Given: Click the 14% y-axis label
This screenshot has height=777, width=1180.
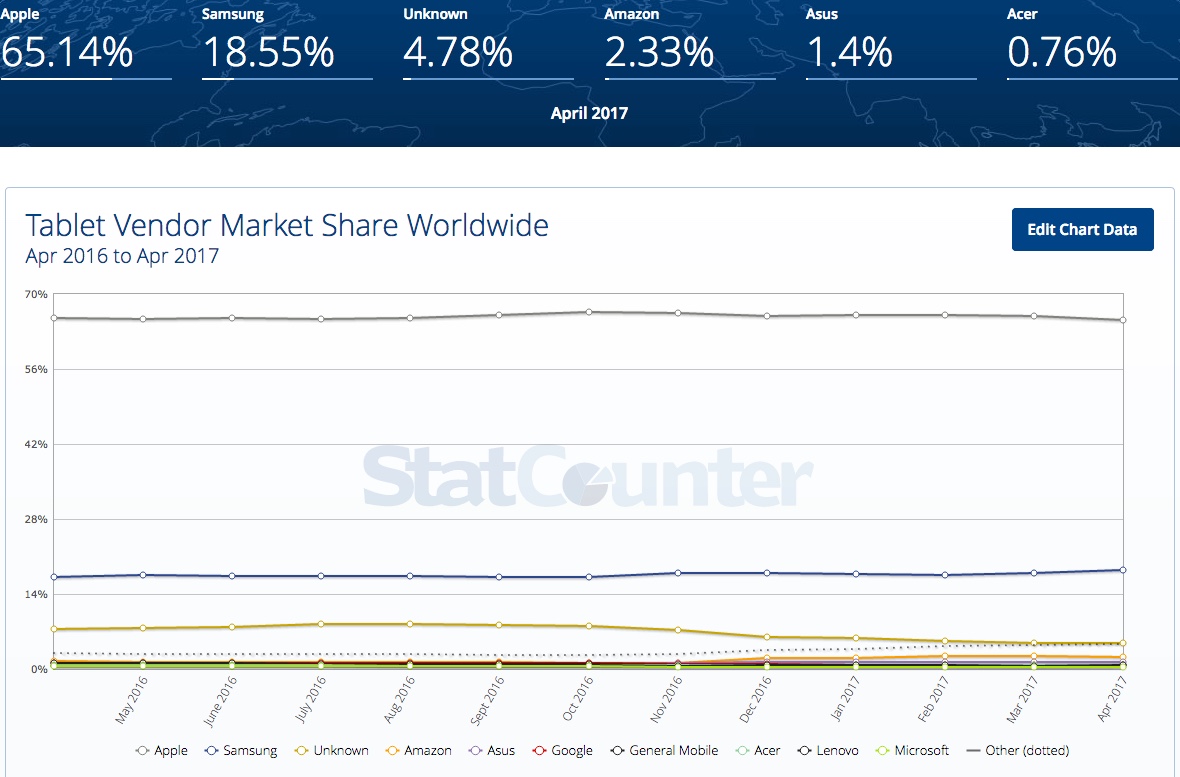Looking at the screenshot, I should pyautogui.click(x=36, y=594).
